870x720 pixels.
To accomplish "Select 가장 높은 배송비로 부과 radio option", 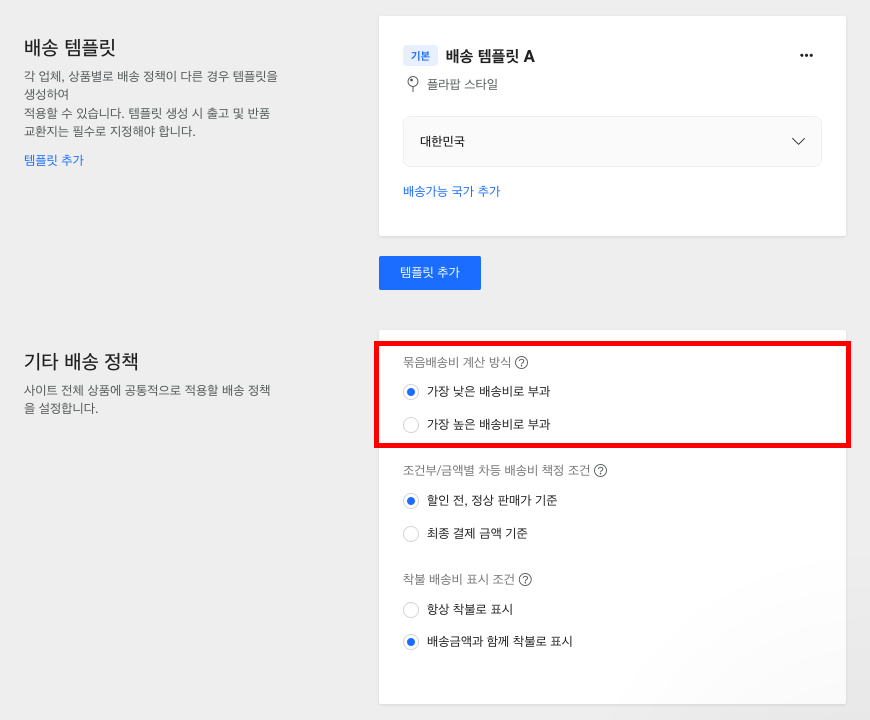I will pyautogui.click(x=411, y=425).
